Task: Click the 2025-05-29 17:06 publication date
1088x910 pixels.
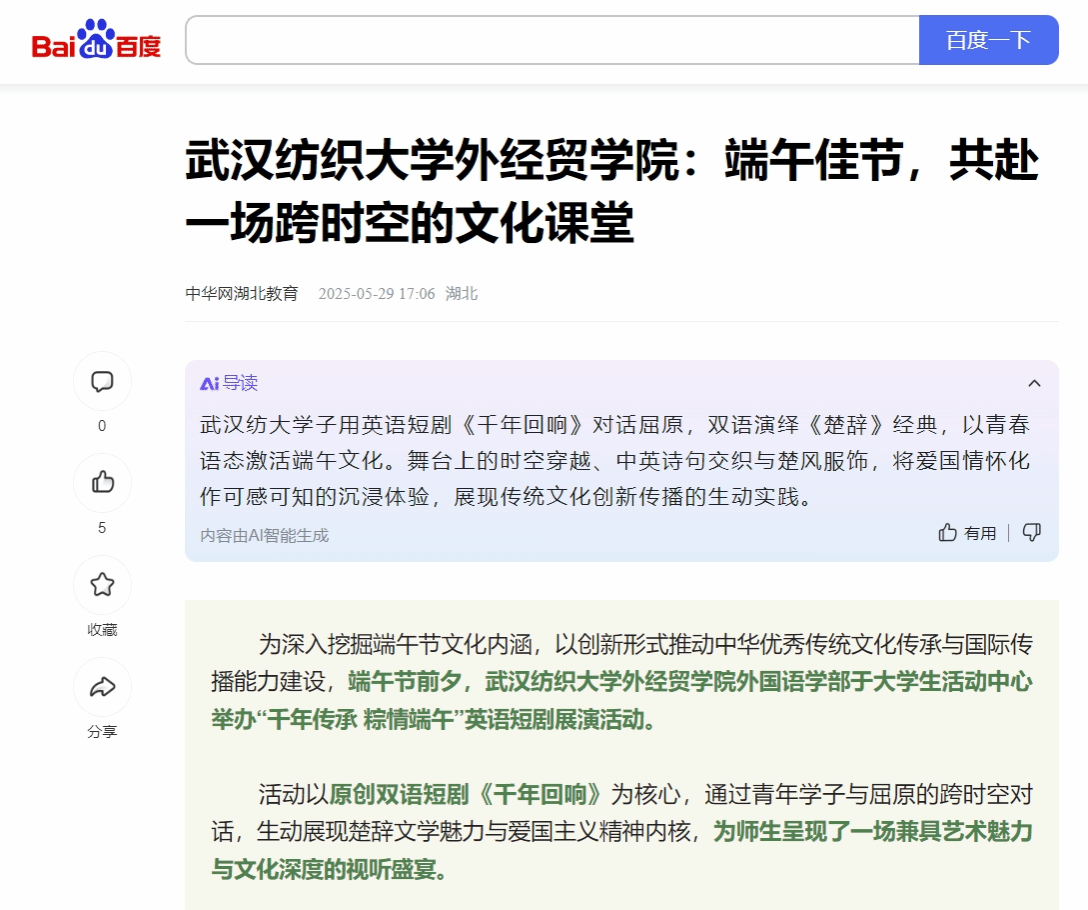Action: click(x=377, y=294)
